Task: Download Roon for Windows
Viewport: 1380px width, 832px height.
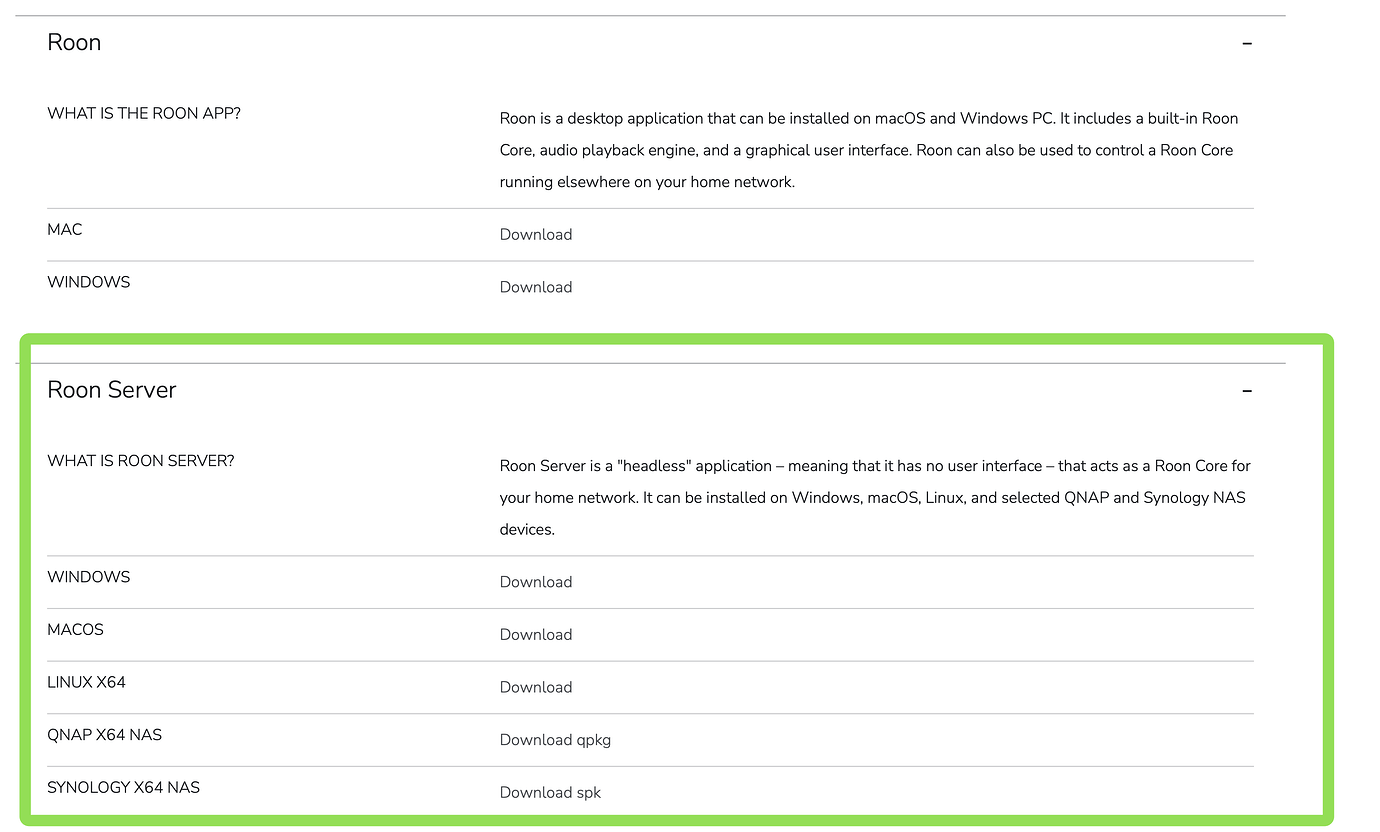Action: [535, 287]
